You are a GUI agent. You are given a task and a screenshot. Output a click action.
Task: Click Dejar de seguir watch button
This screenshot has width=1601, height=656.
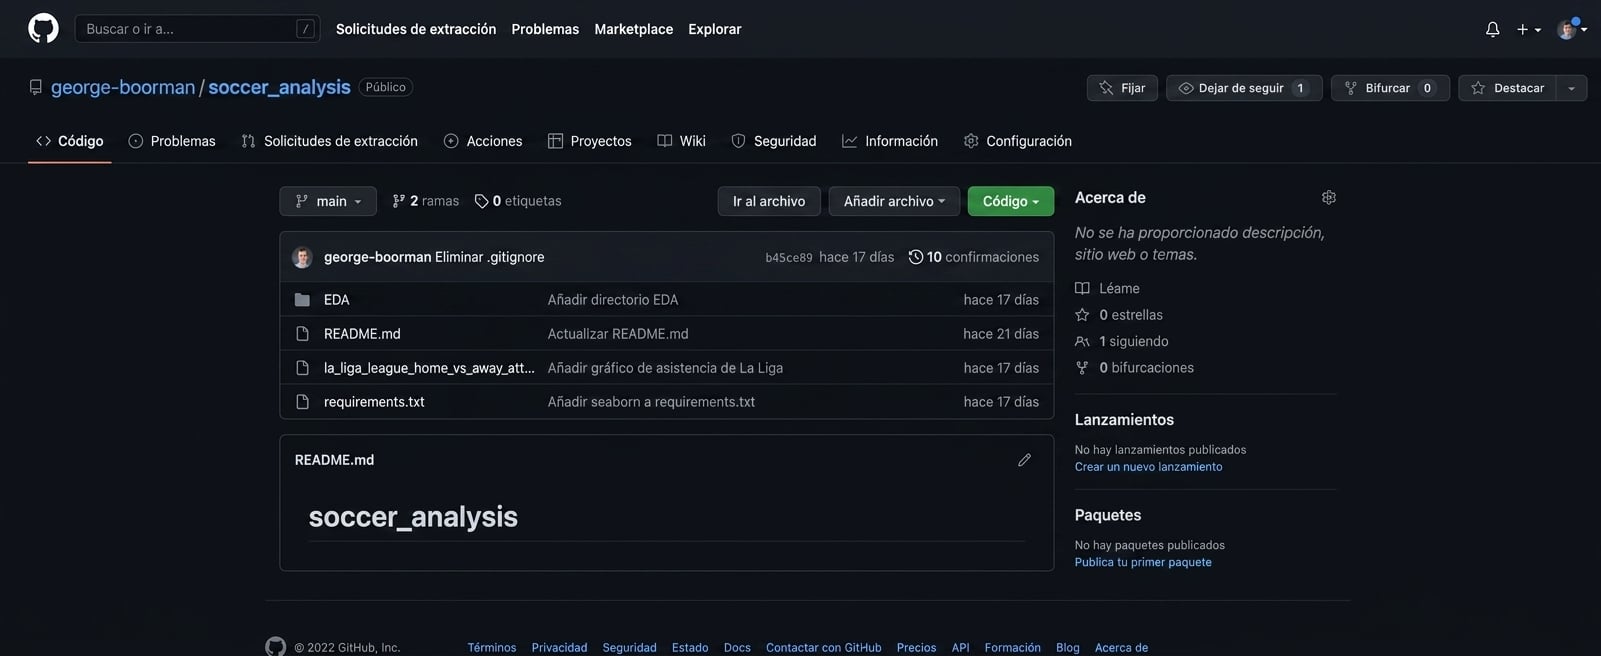(1244, 88)
